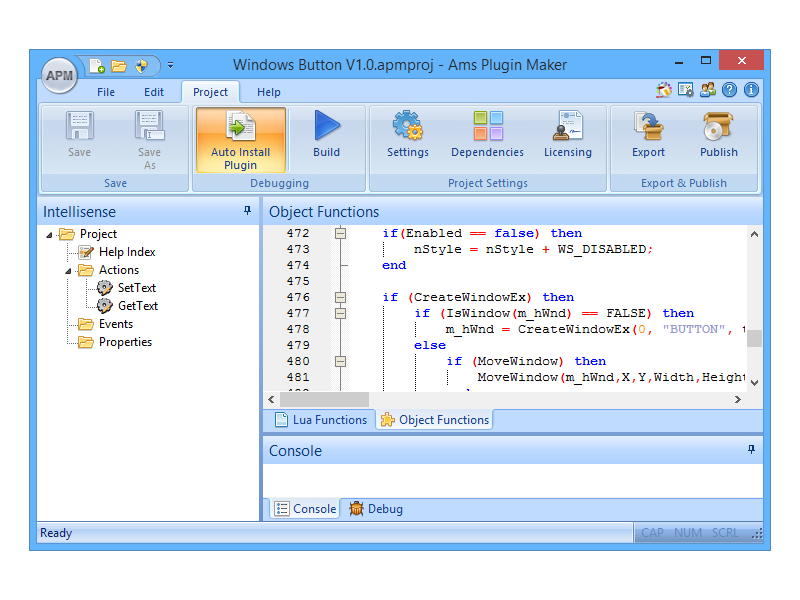Click the code editor scroll up arrow

(754, 234)
